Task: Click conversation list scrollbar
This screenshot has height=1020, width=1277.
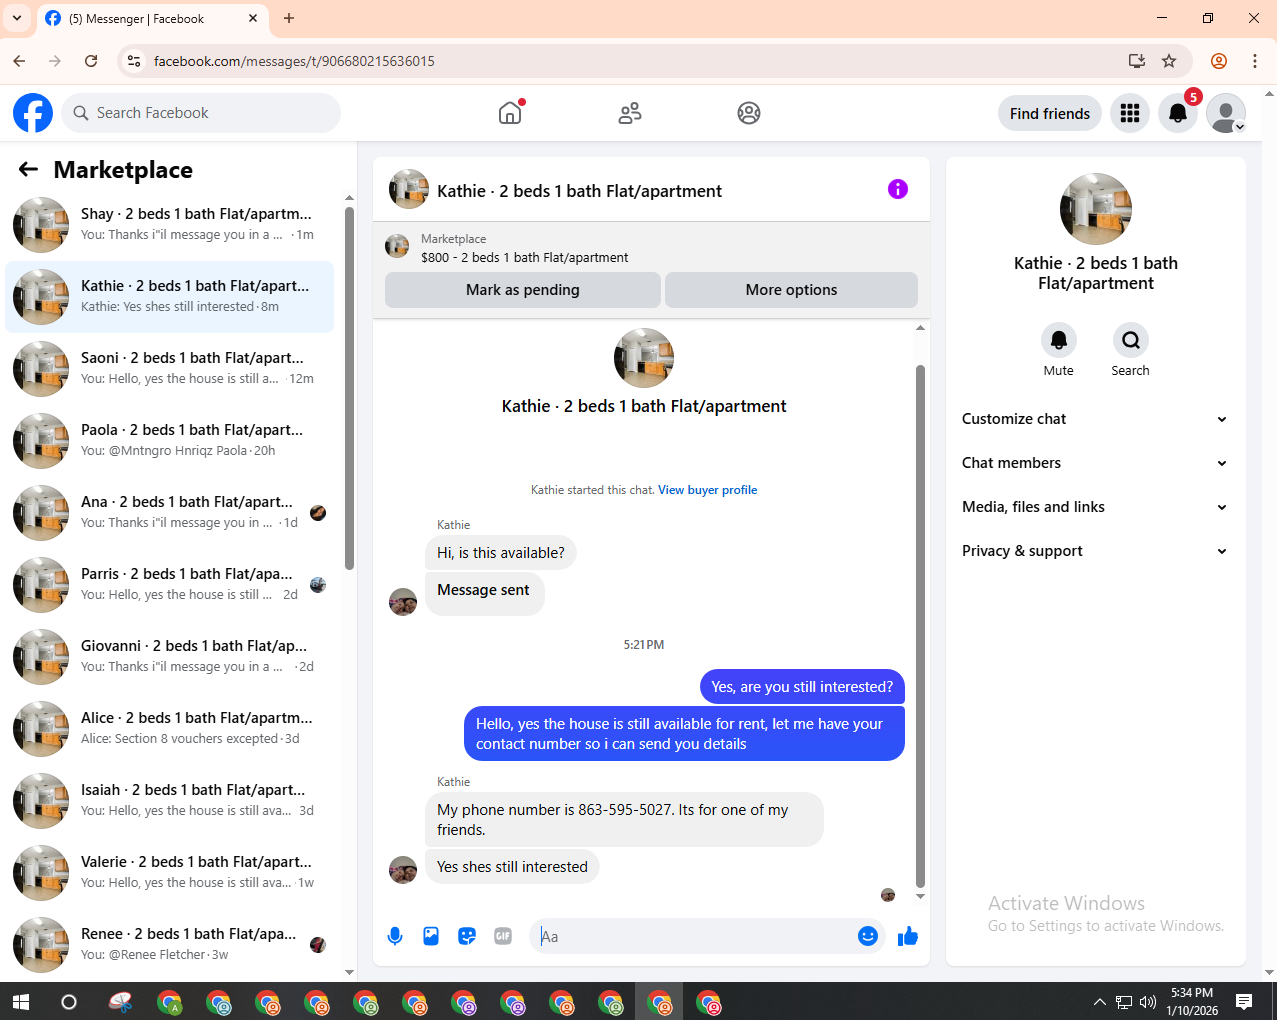Action: [349, 388]
